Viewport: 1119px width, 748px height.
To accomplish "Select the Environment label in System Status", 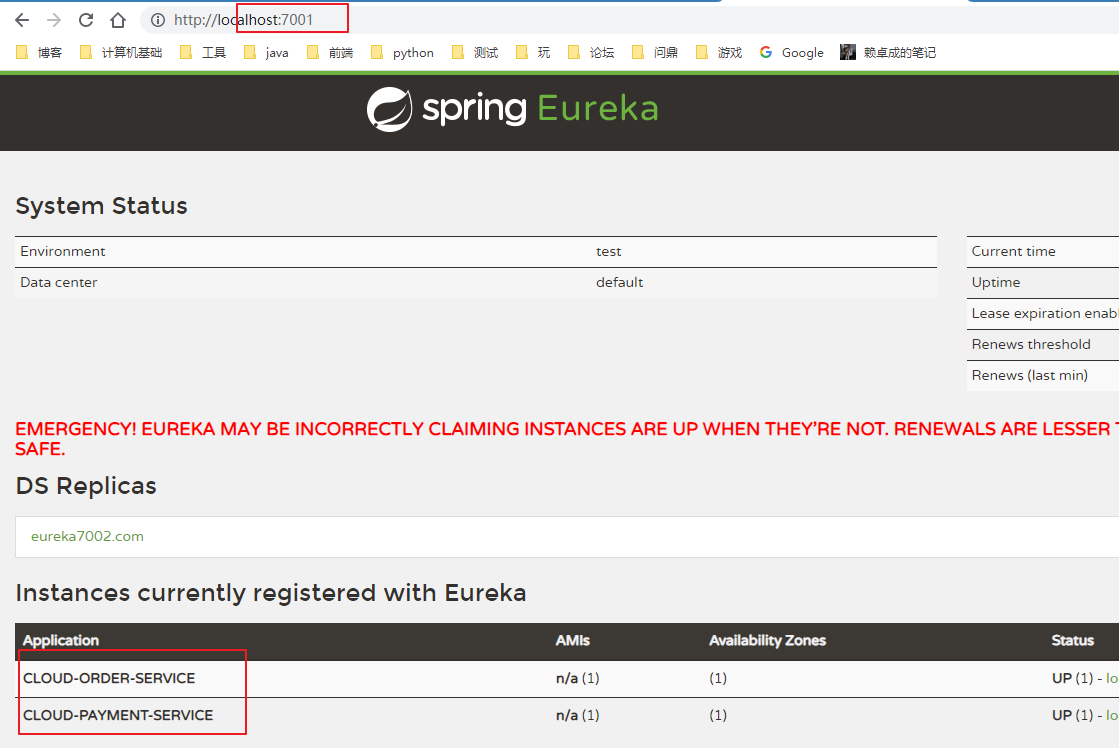I will (x=63, y=251).
